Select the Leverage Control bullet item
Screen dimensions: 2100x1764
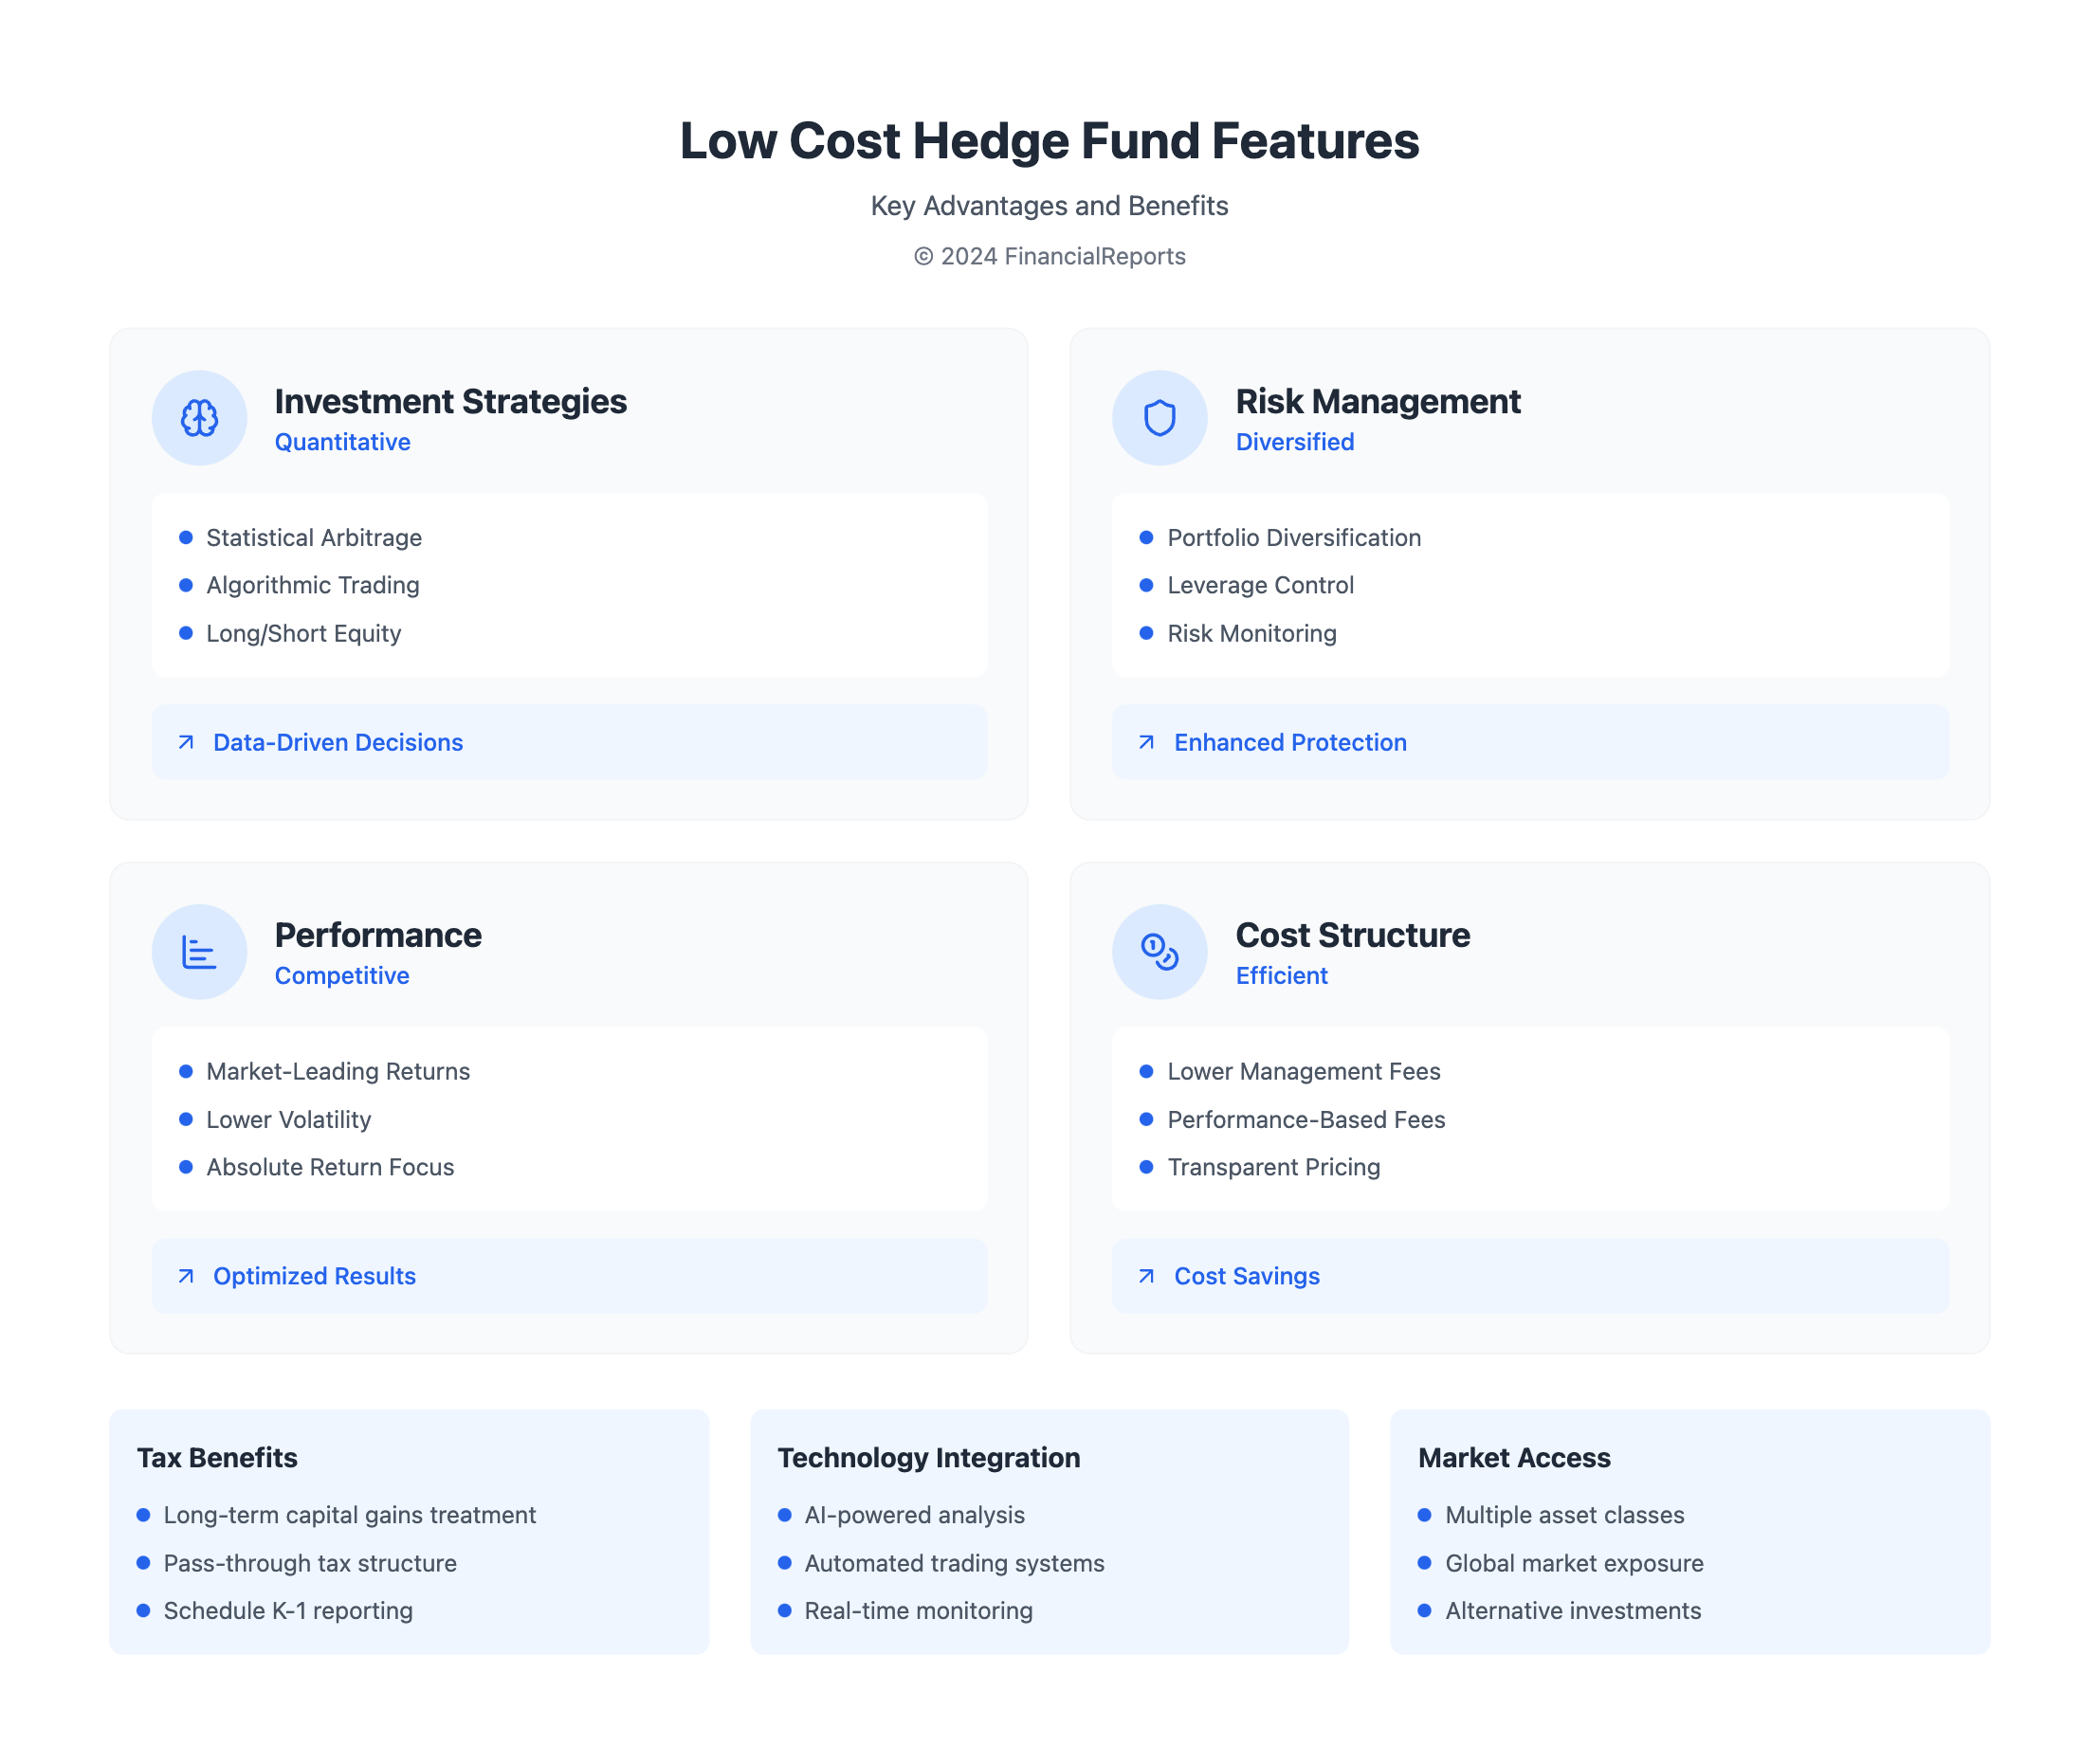[1260, 585]
